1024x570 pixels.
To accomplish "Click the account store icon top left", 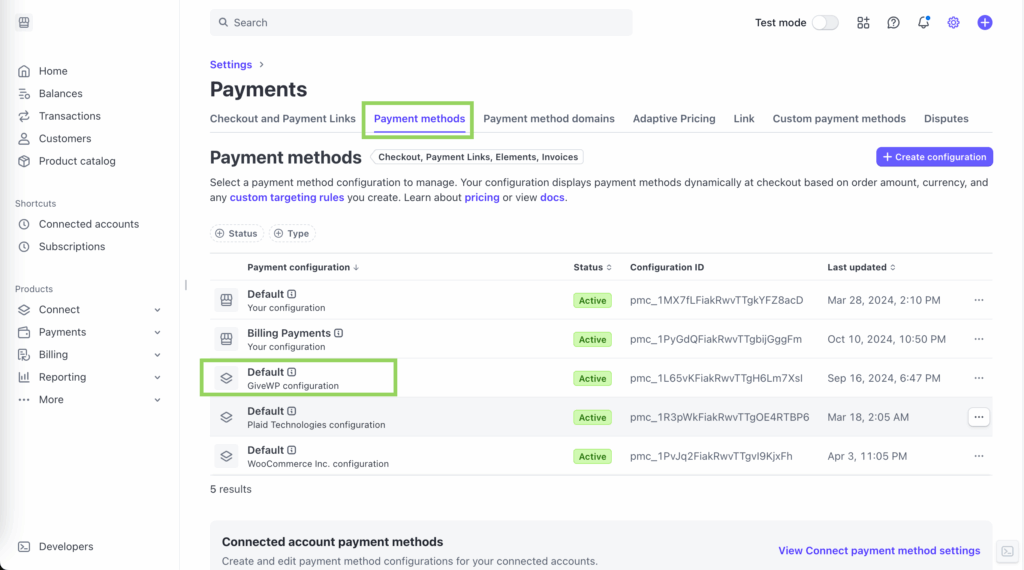I will coord(24,23).
